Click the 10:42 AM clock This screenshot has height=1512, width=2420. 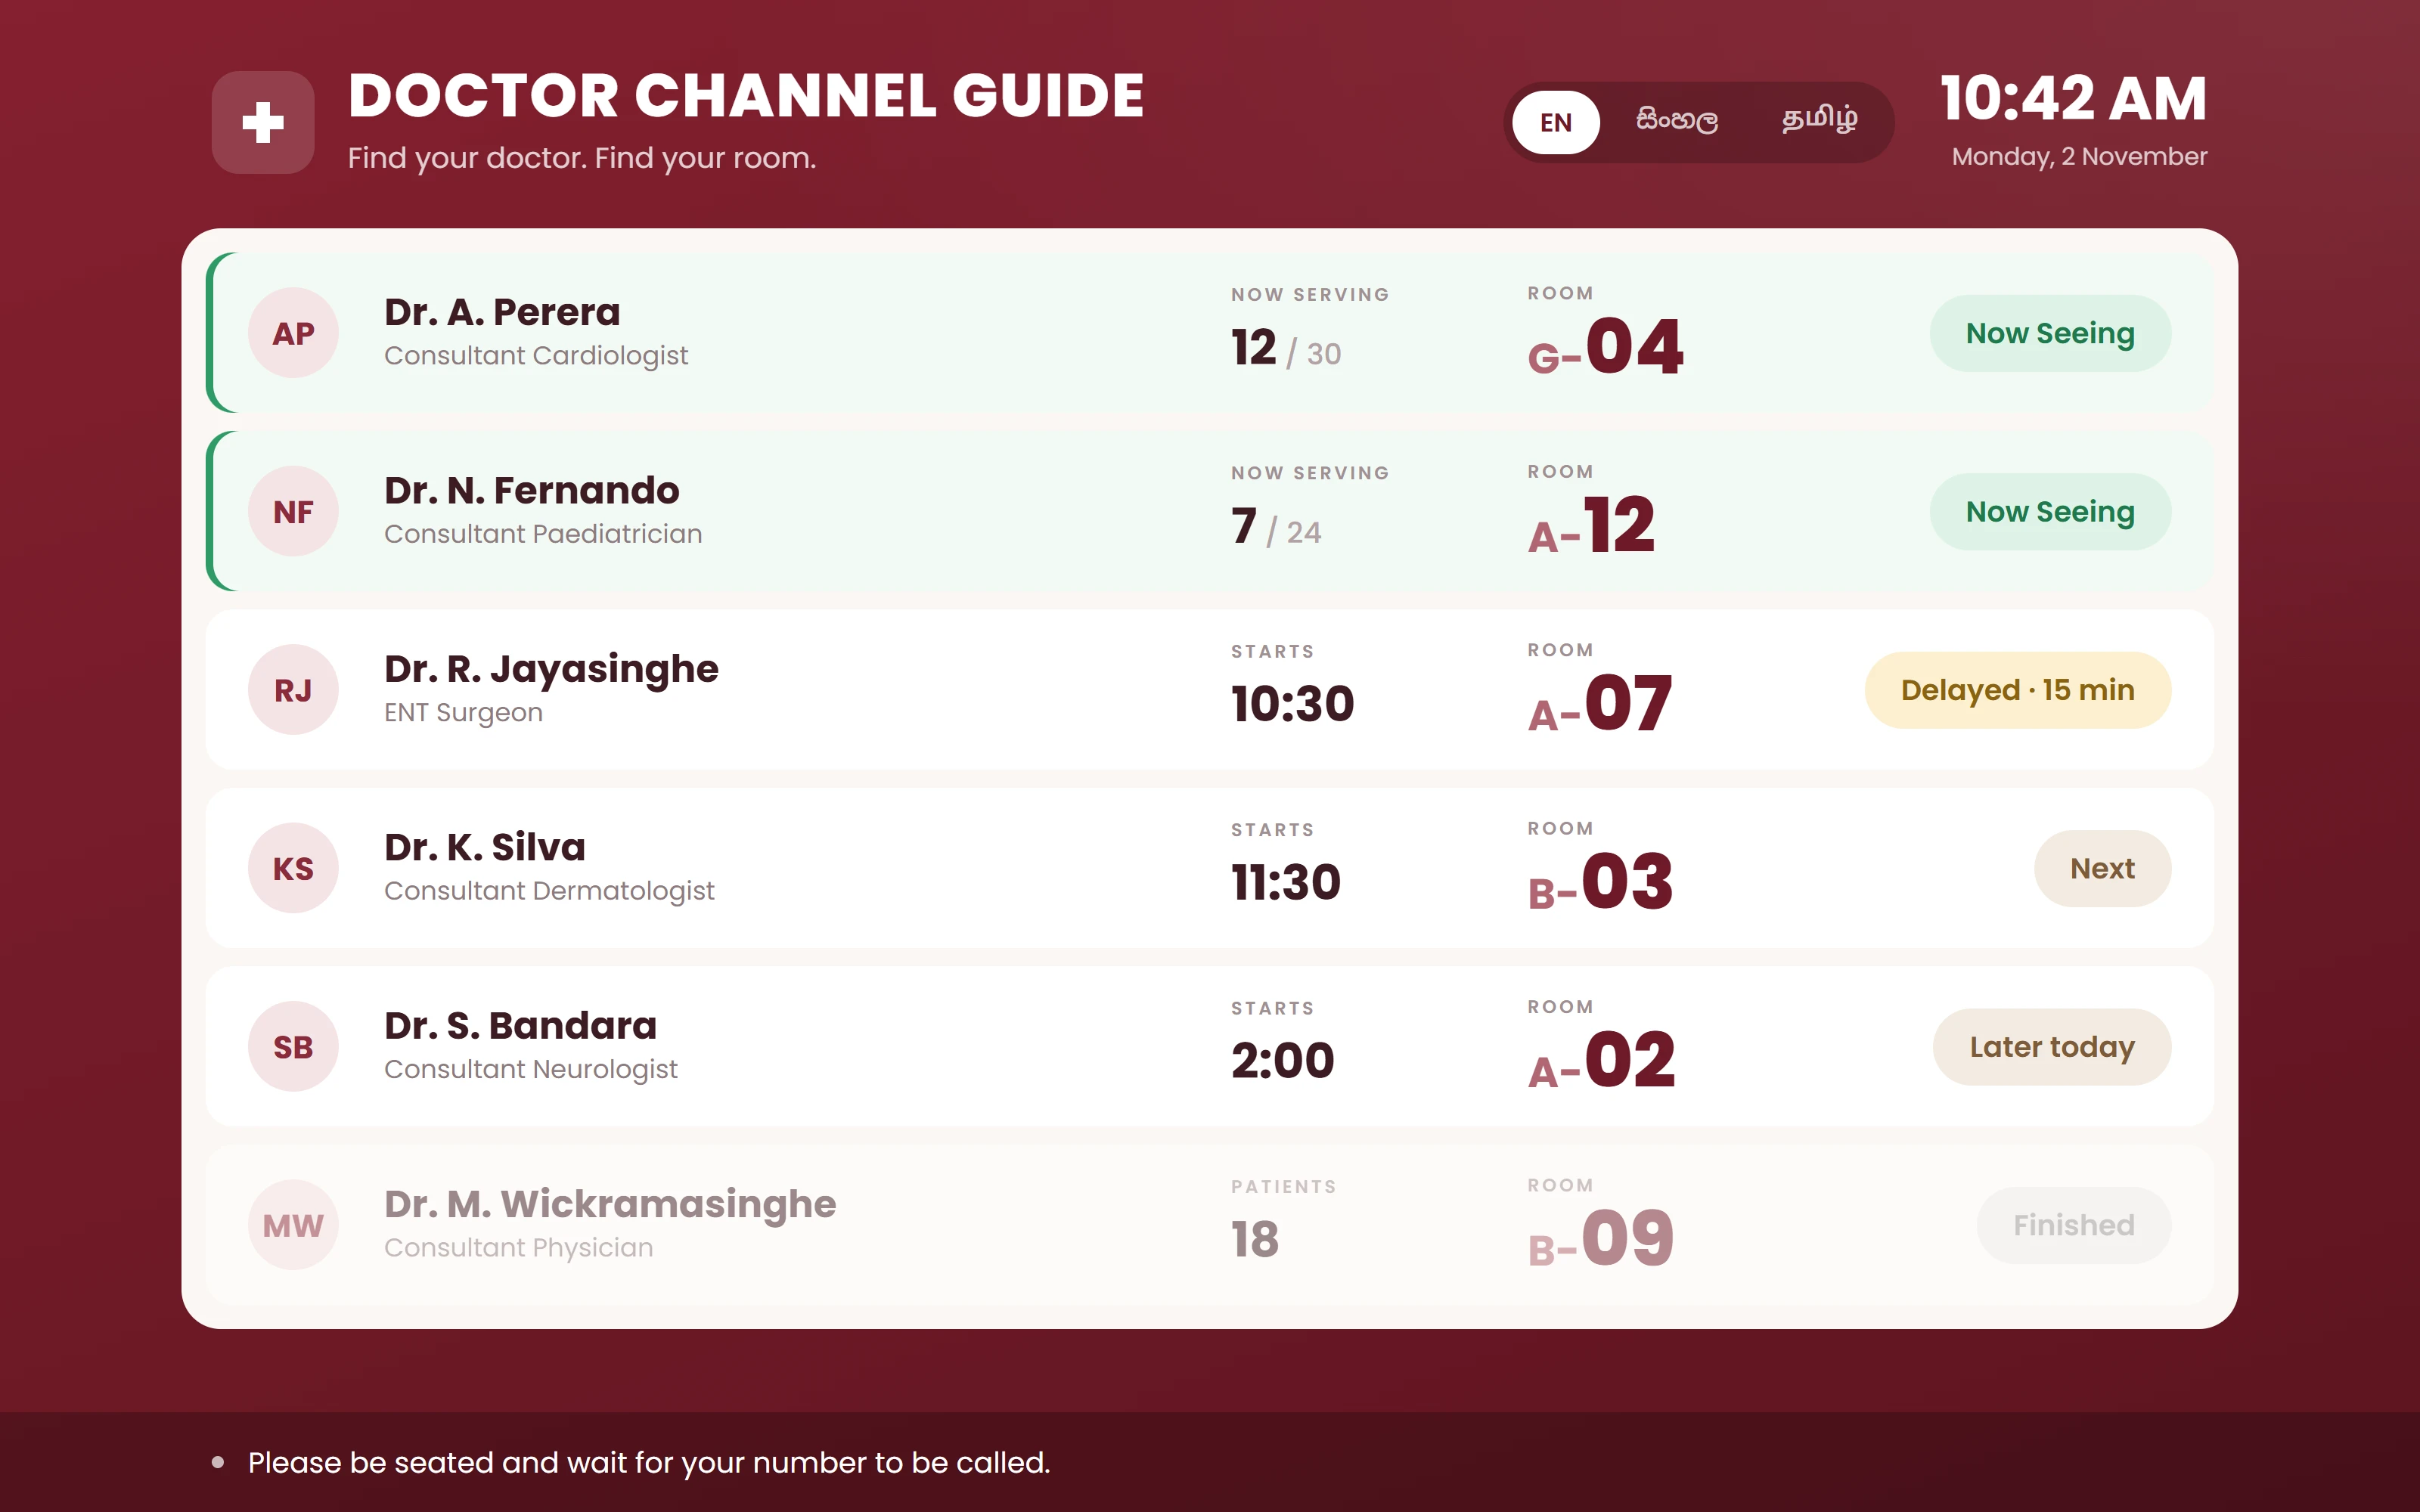point(2074,98)
